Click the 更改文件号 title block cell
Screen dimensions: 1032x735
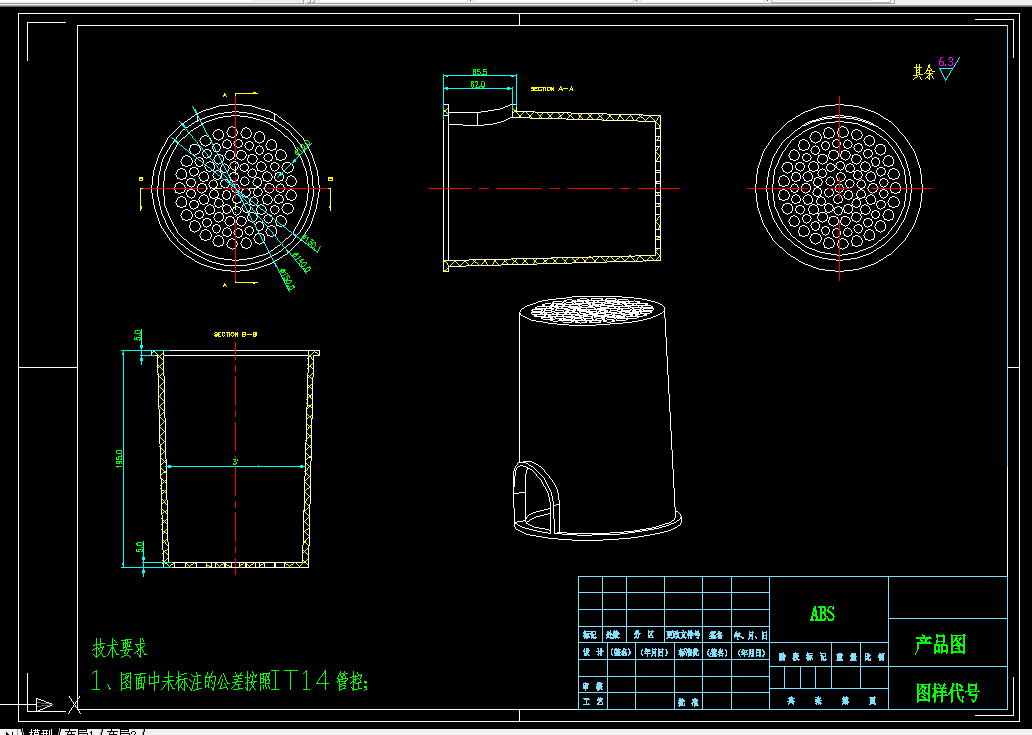pyautogui.click(x=683, y=635)
